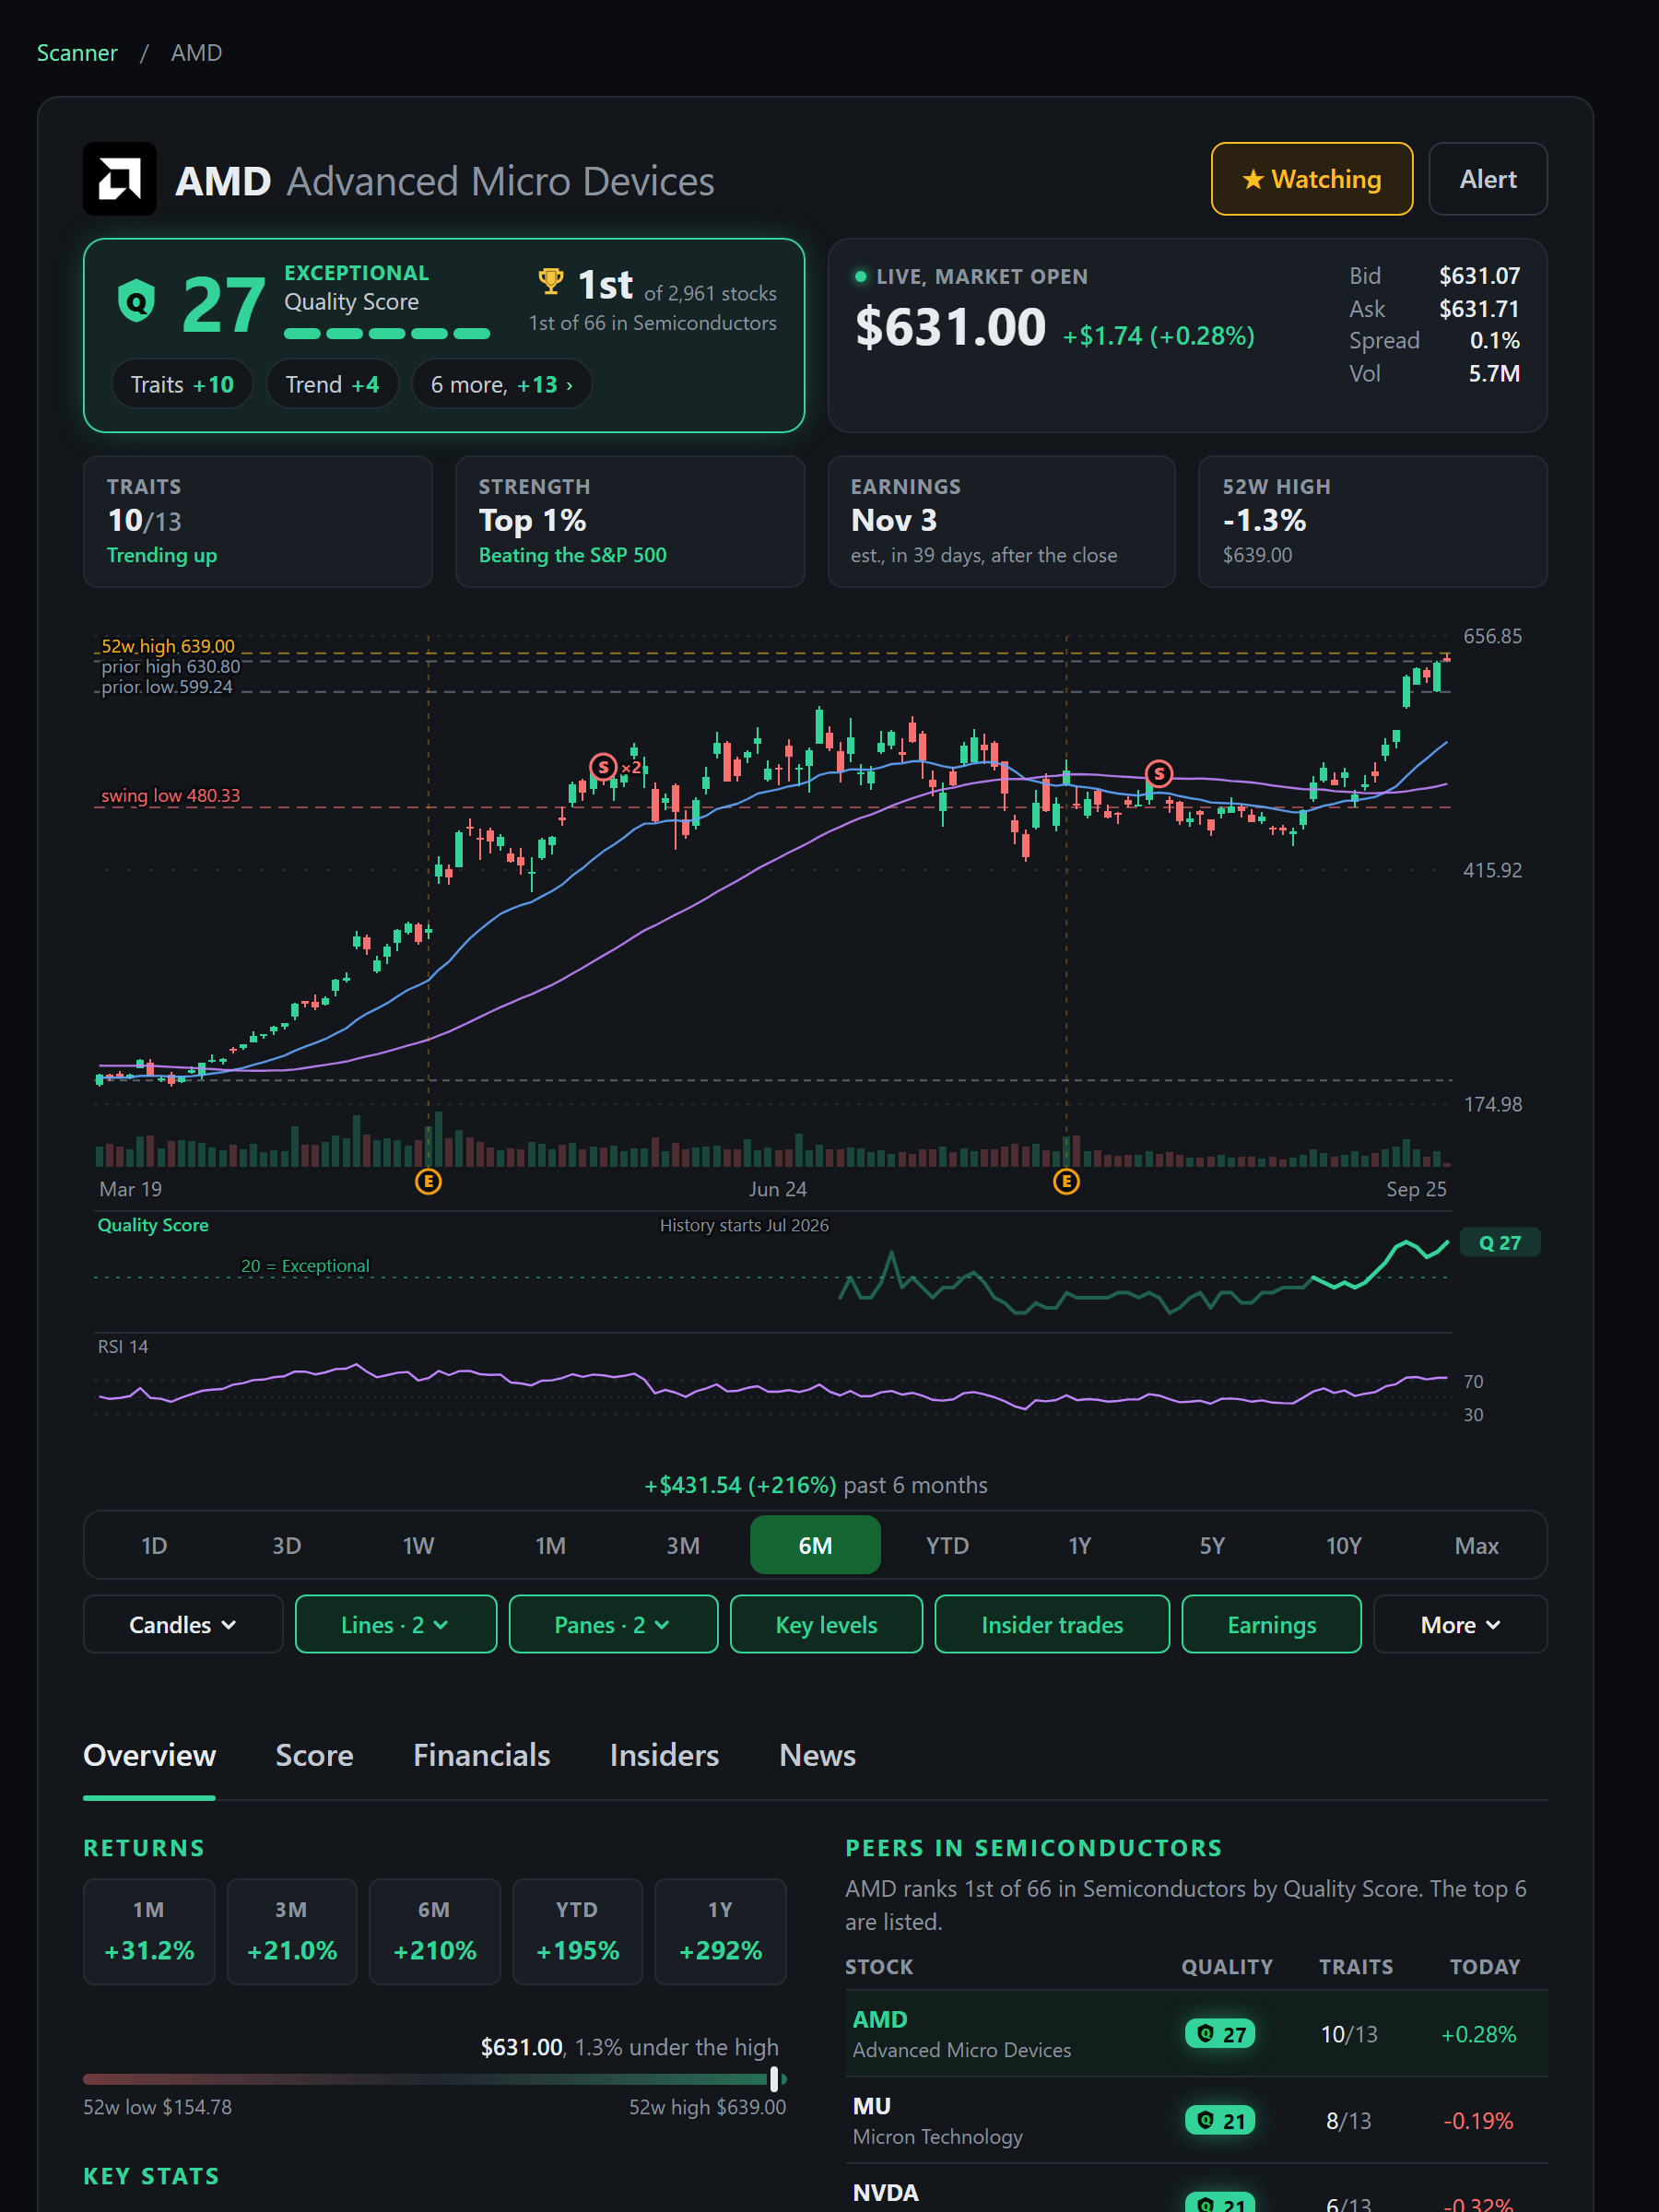
Task: Click the '52w high 639.00' level label
Action: coord(168,646)
